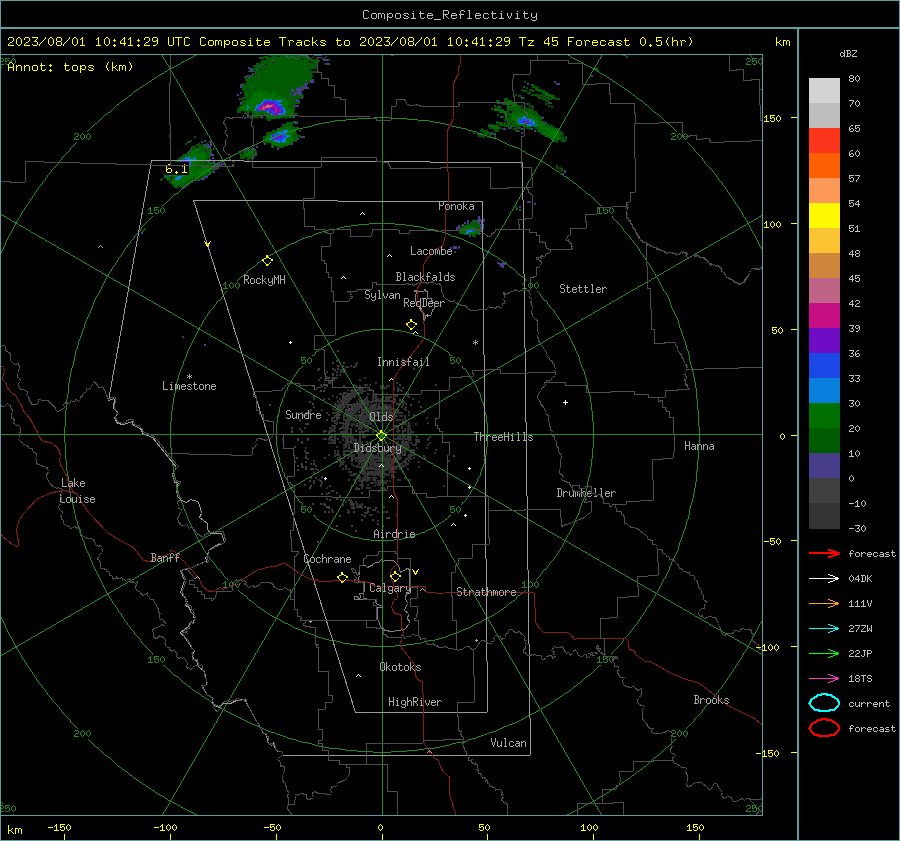Click the cyan 27ZW track arrow
Viewport: 900px width, 841px height.
[x=824, y=629]
